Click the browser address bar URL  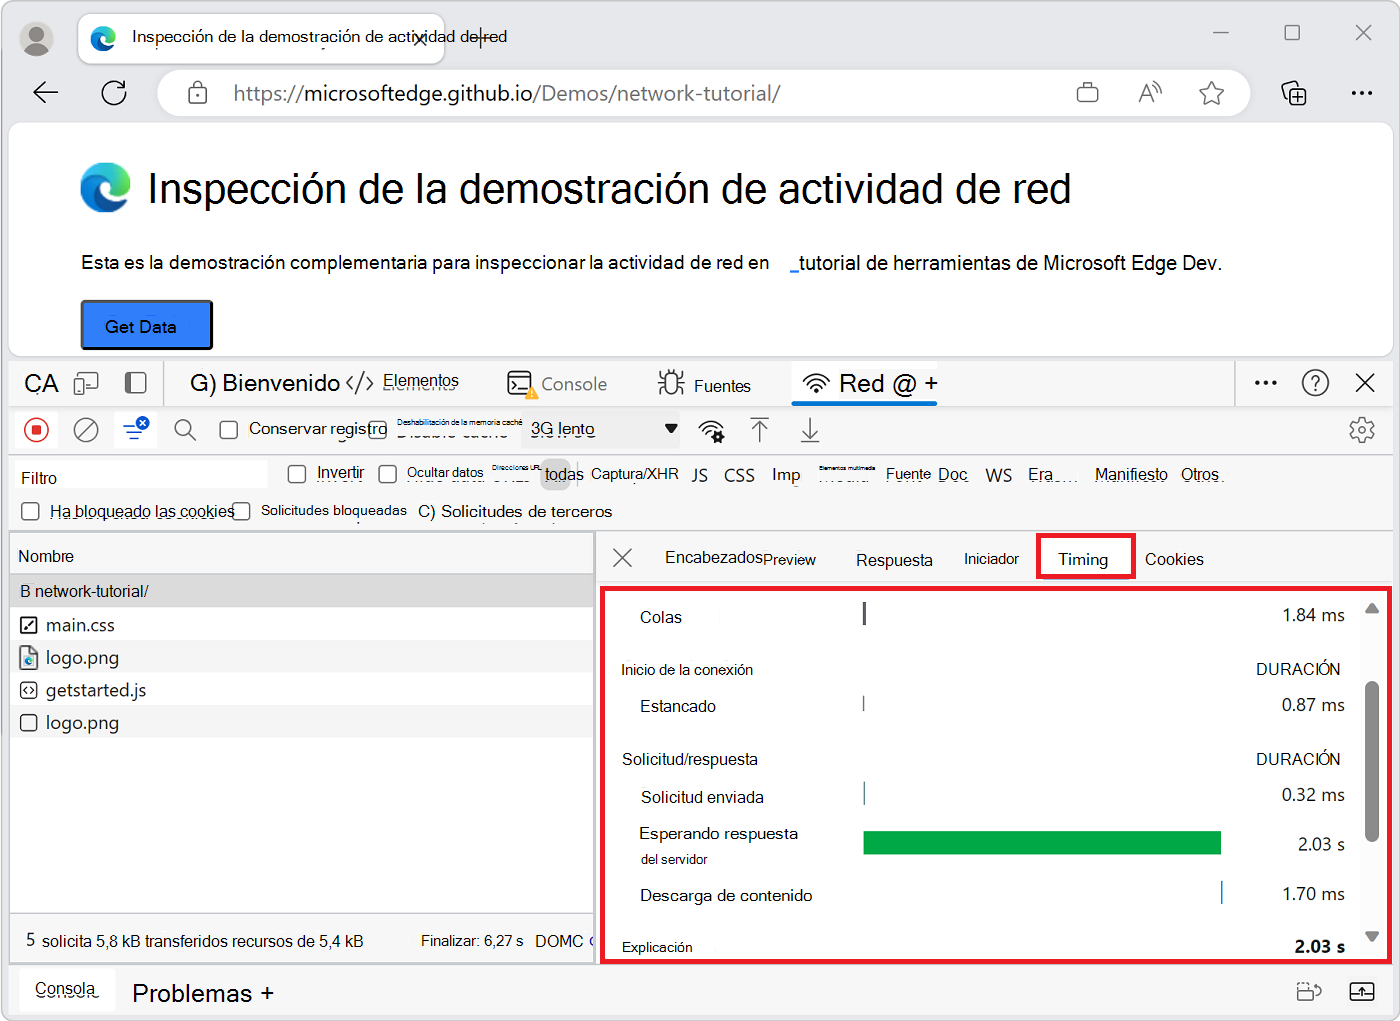507,93
